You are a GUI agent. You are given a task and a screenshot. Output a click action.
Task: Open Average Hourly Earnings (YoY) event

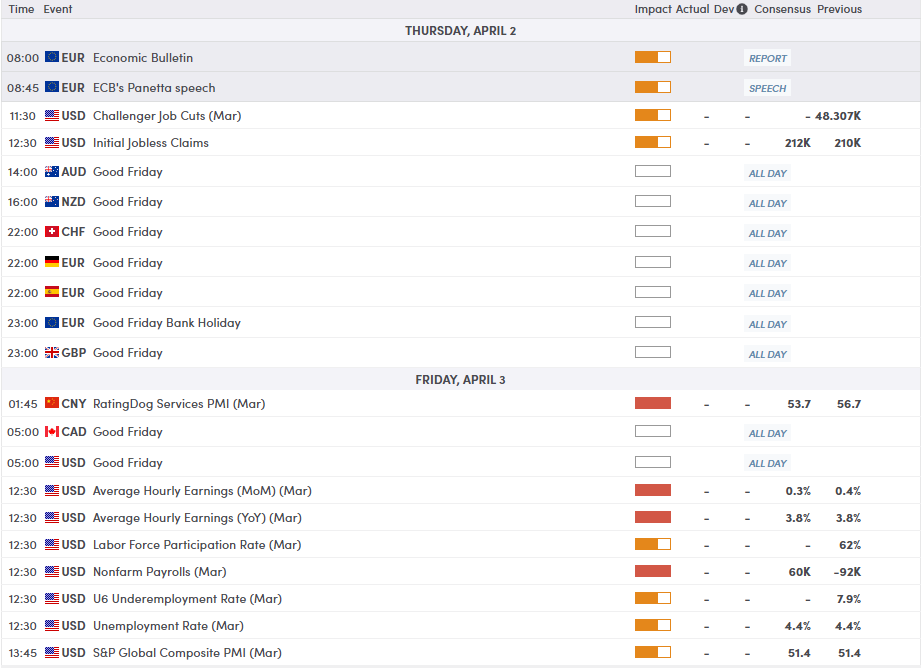pyautogui.click(x=197, y=518)
